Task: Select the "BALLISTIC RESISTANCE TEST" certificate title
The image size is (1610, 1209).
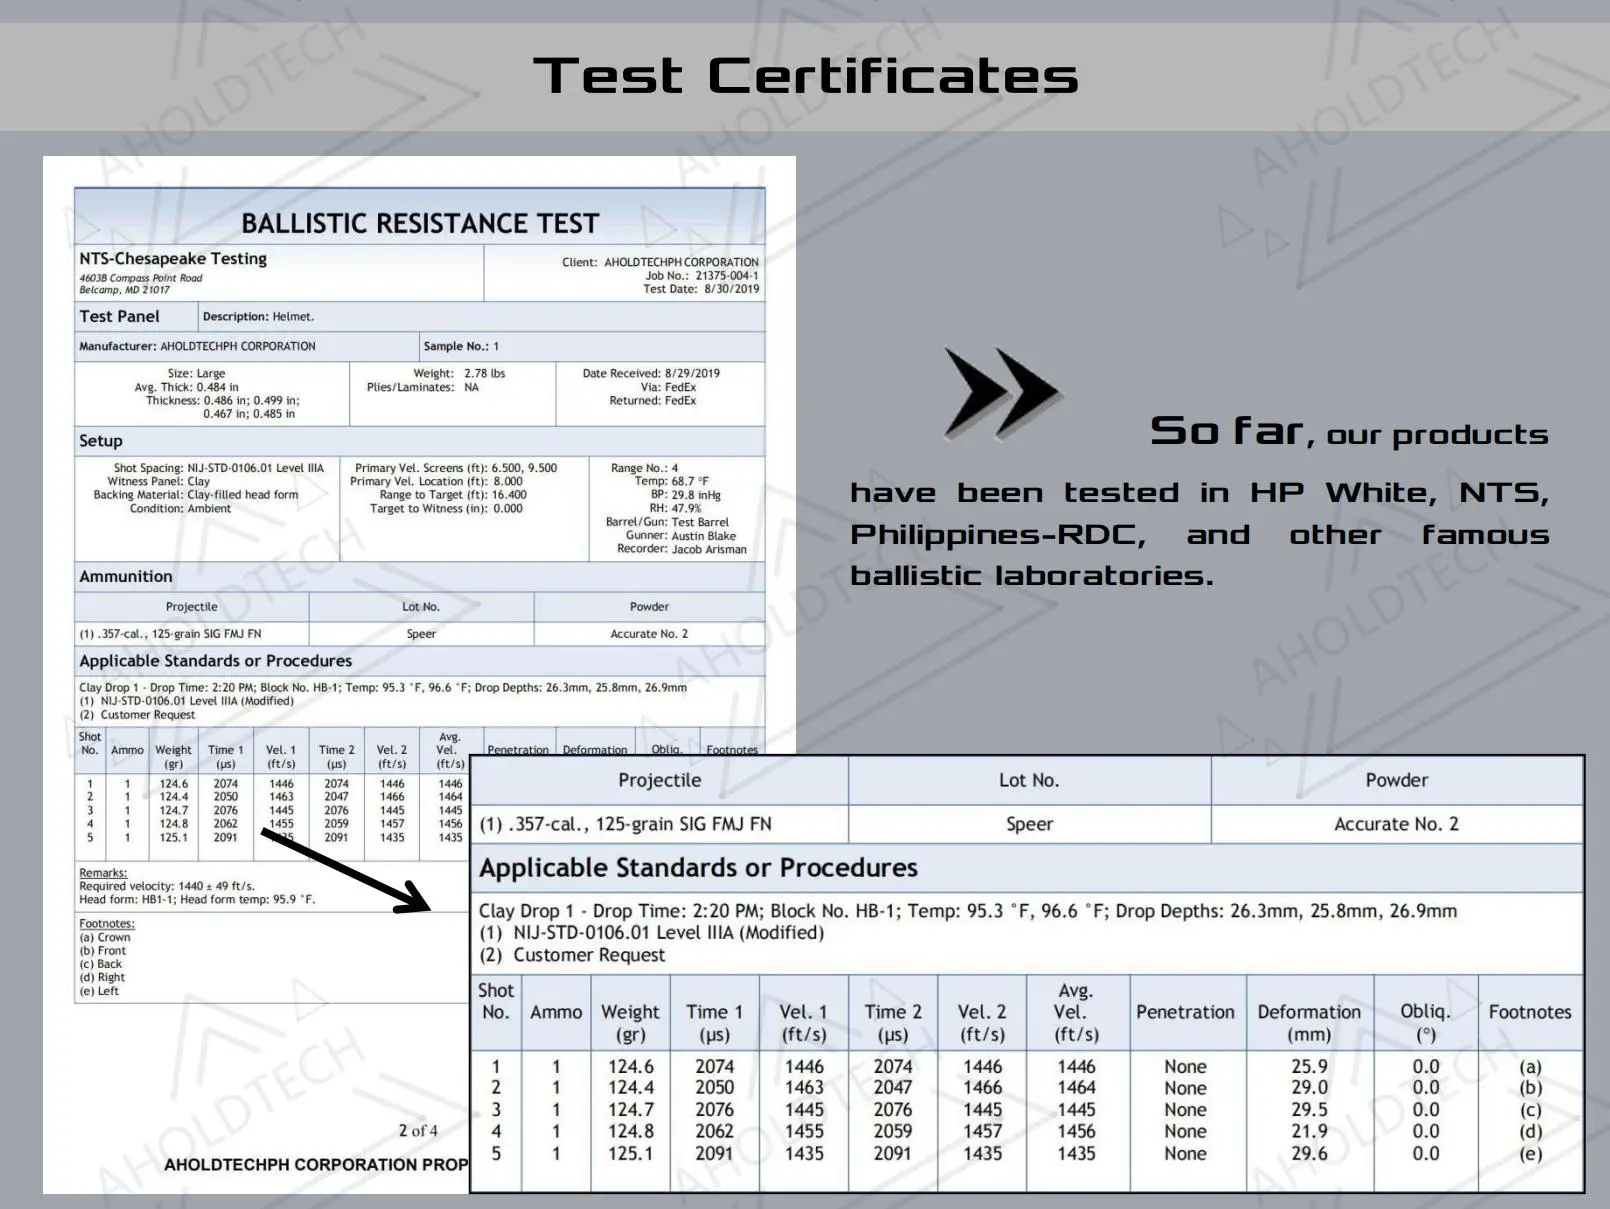Action: coord(420,223)
